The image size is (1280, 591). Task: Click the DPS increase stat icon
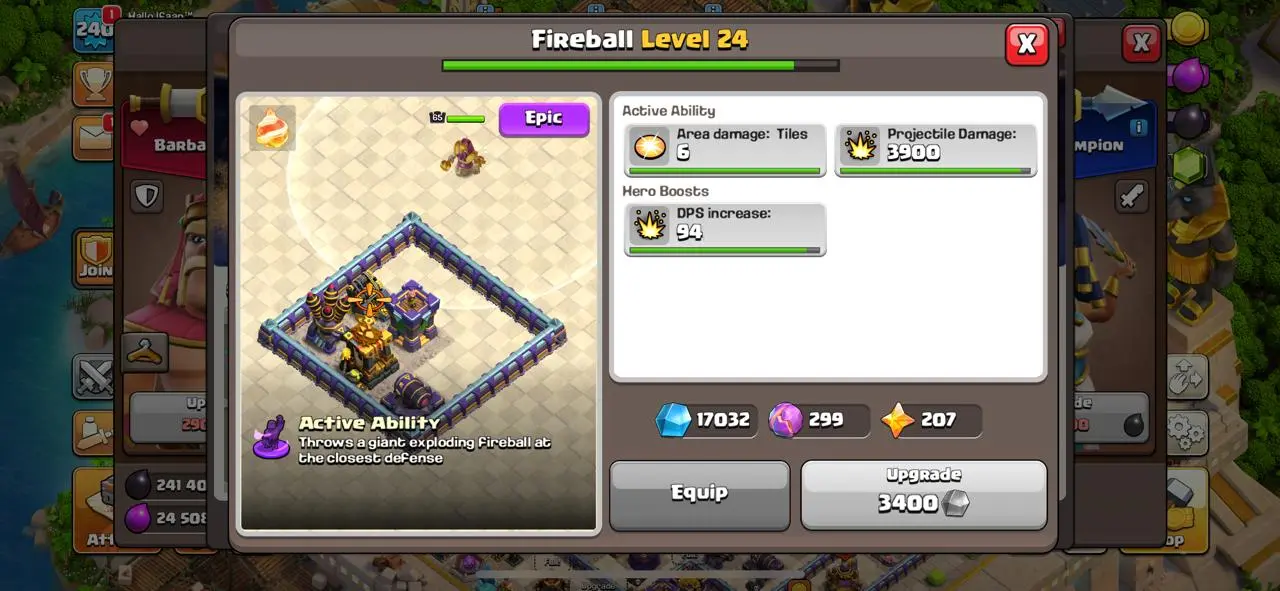(650, 226)
